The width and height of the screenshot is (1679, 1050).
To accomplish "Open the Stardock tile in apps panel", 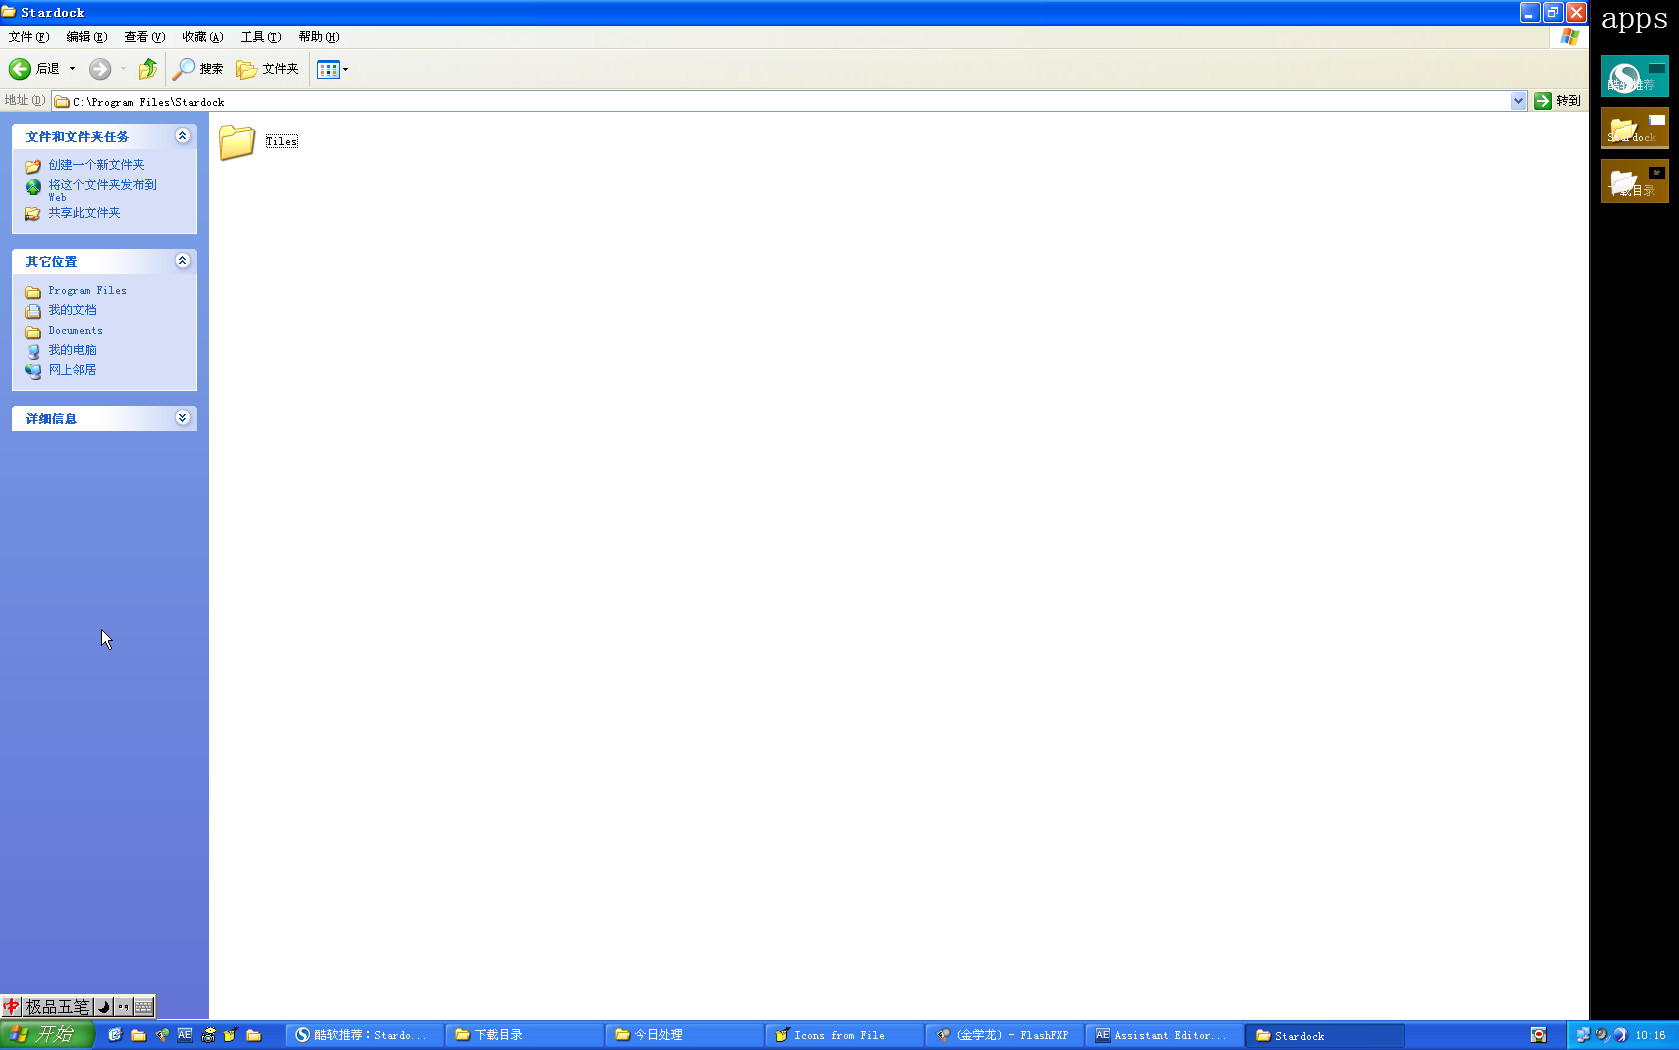I will pyautogui.click(x=1634, y=128).
